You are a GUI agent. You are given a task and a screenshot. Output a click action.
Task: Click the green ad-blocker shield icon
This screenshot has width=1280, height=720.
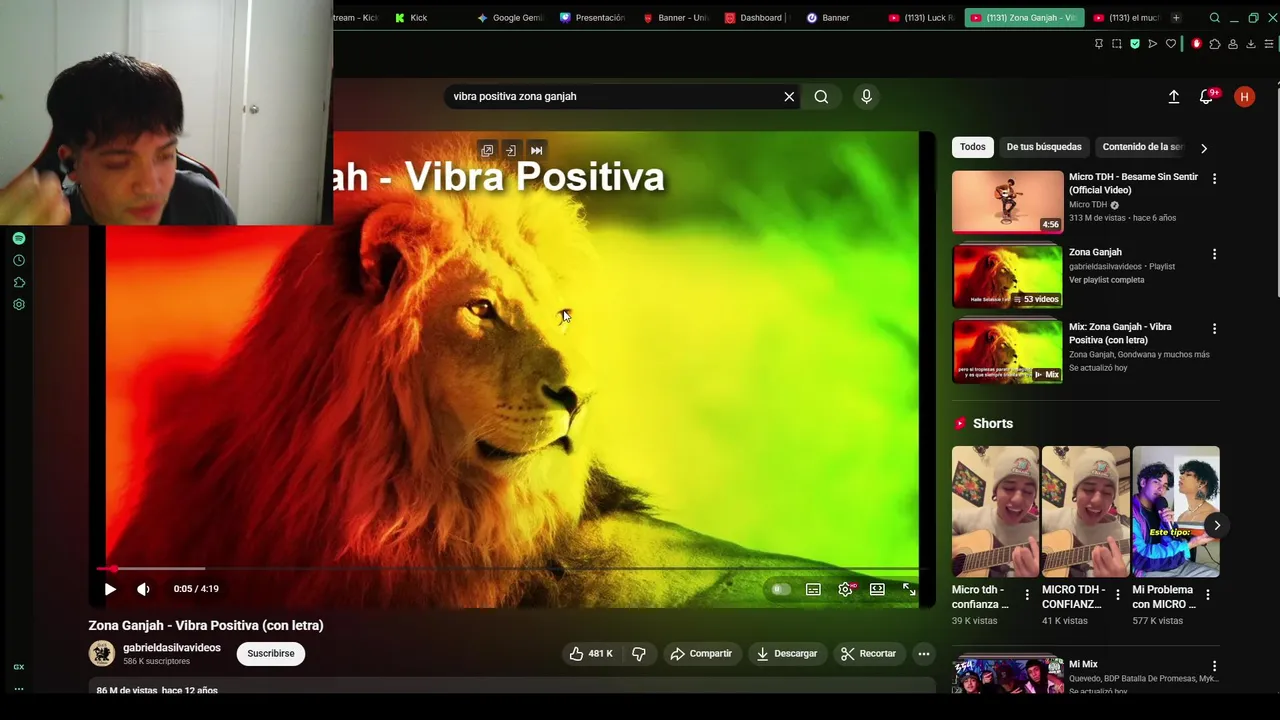pos(1135,44)
